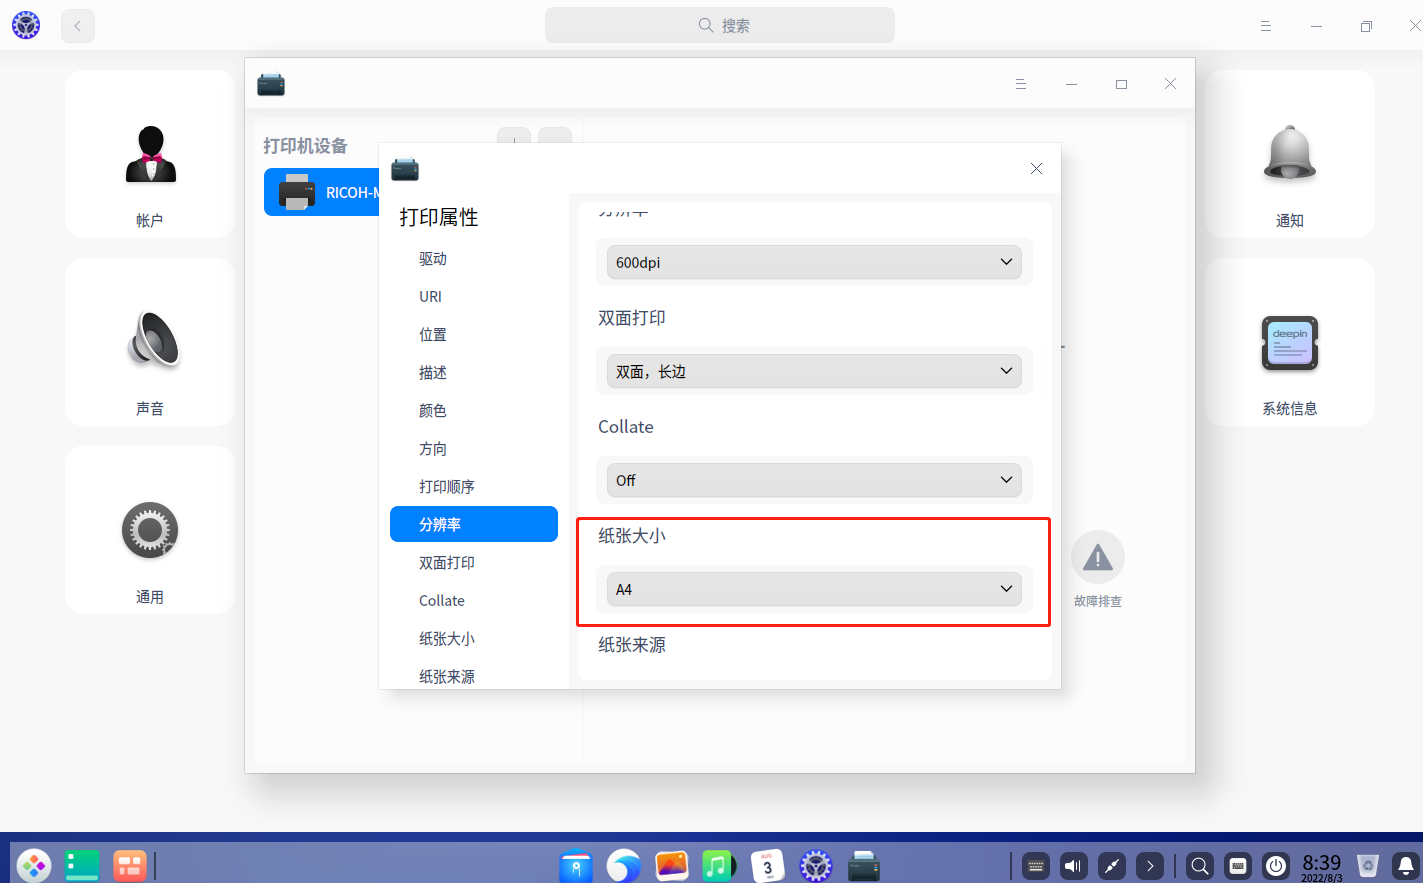Open 声音 sound settings

pos(149,342)
